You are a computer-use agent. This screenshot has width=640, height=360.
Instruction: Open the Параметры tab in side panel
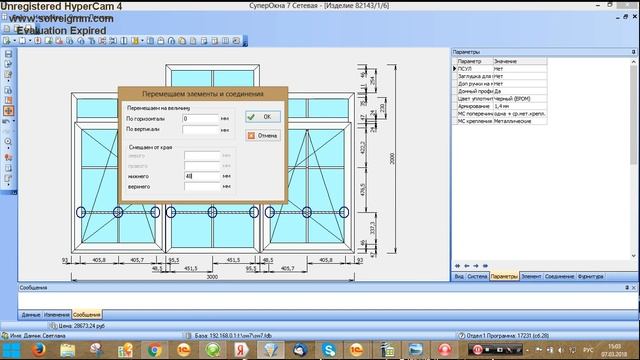[504, 276]
